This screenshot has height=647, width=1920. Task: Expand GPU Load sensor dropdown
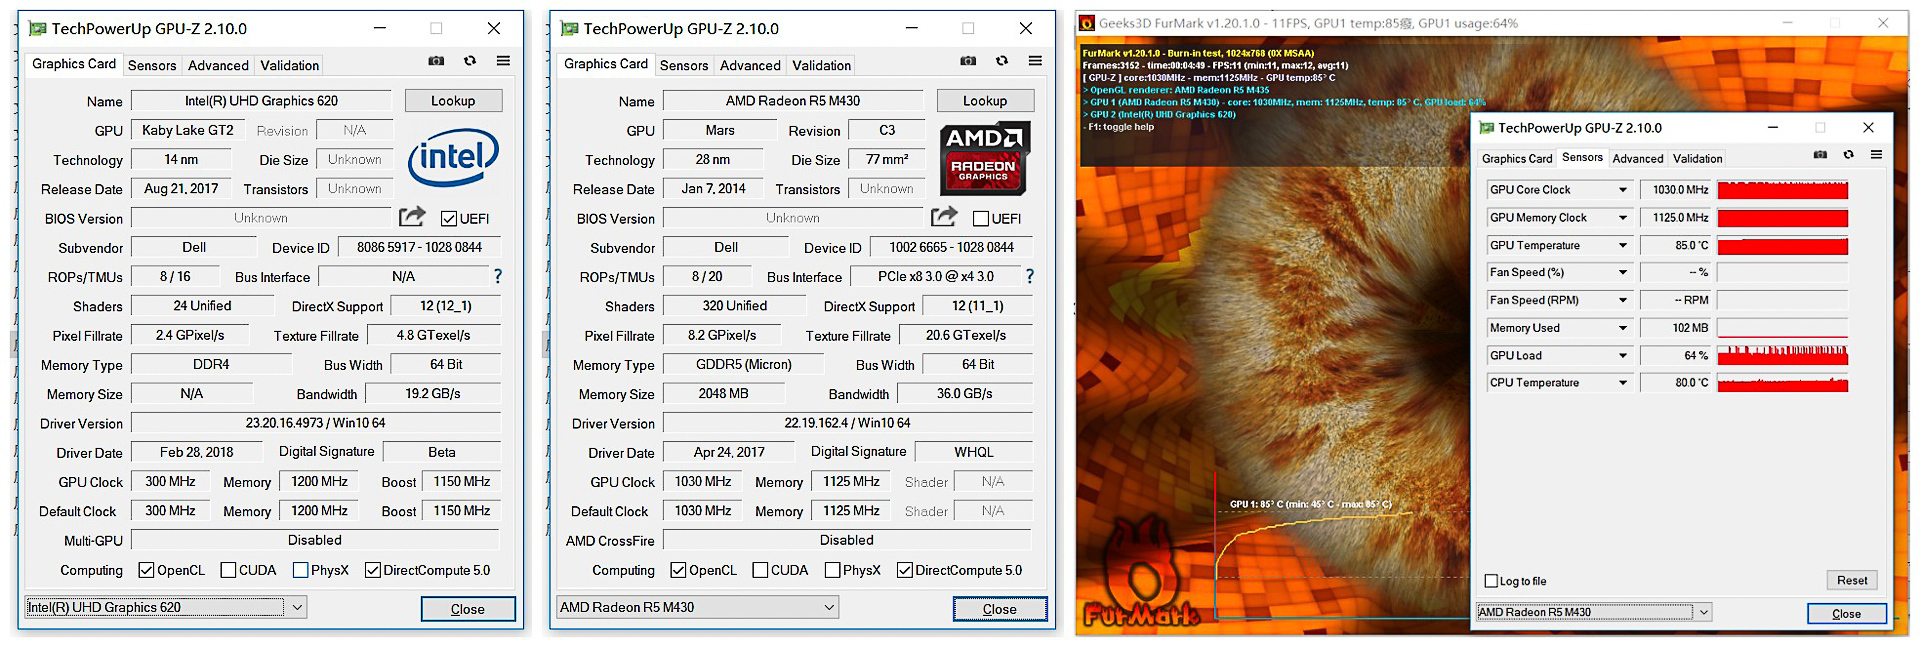click(1623, 355)
